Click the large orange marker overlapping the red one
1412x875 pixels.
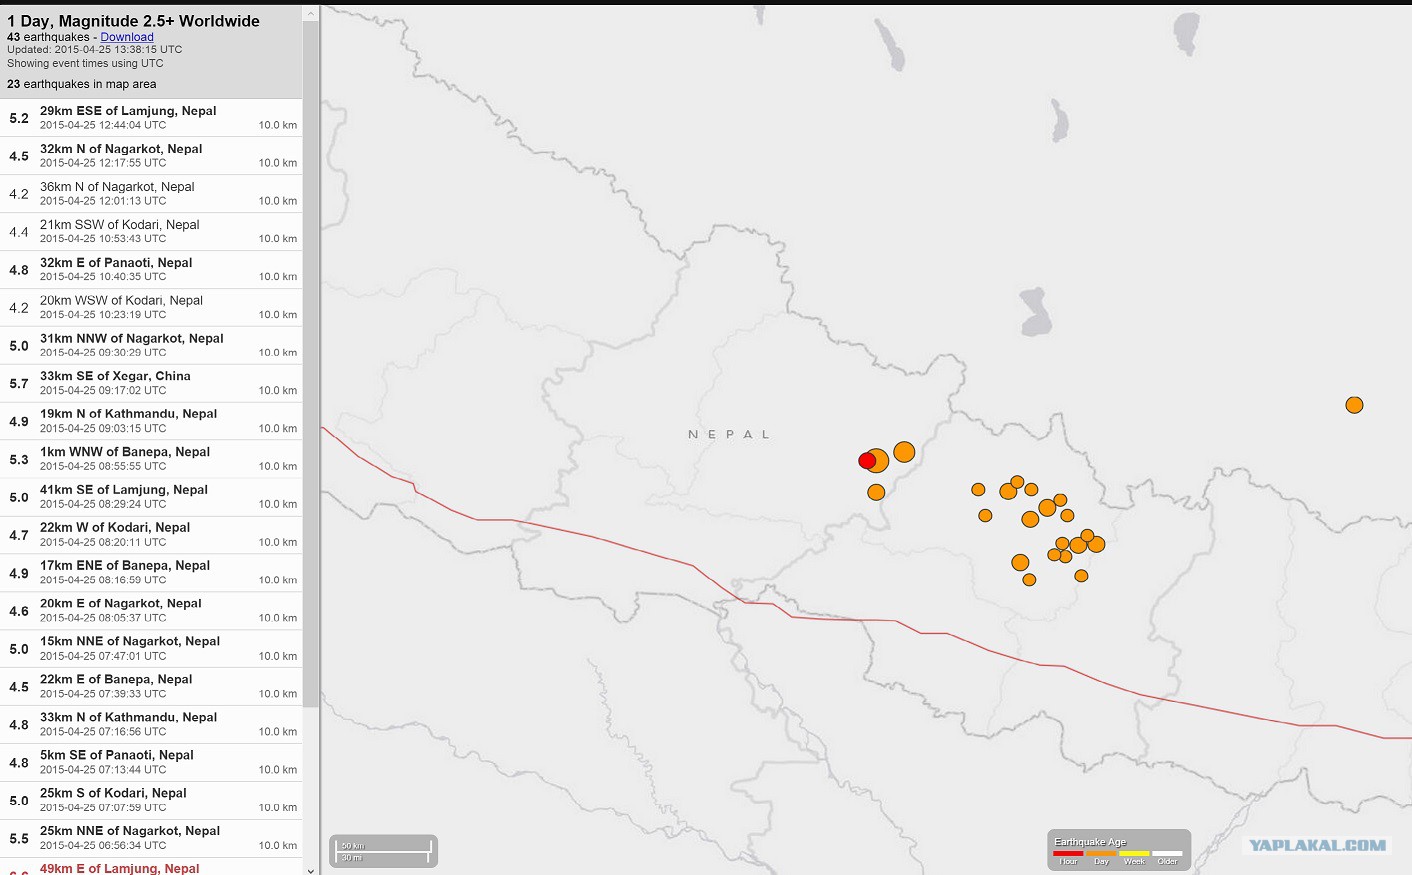[879, 460]
